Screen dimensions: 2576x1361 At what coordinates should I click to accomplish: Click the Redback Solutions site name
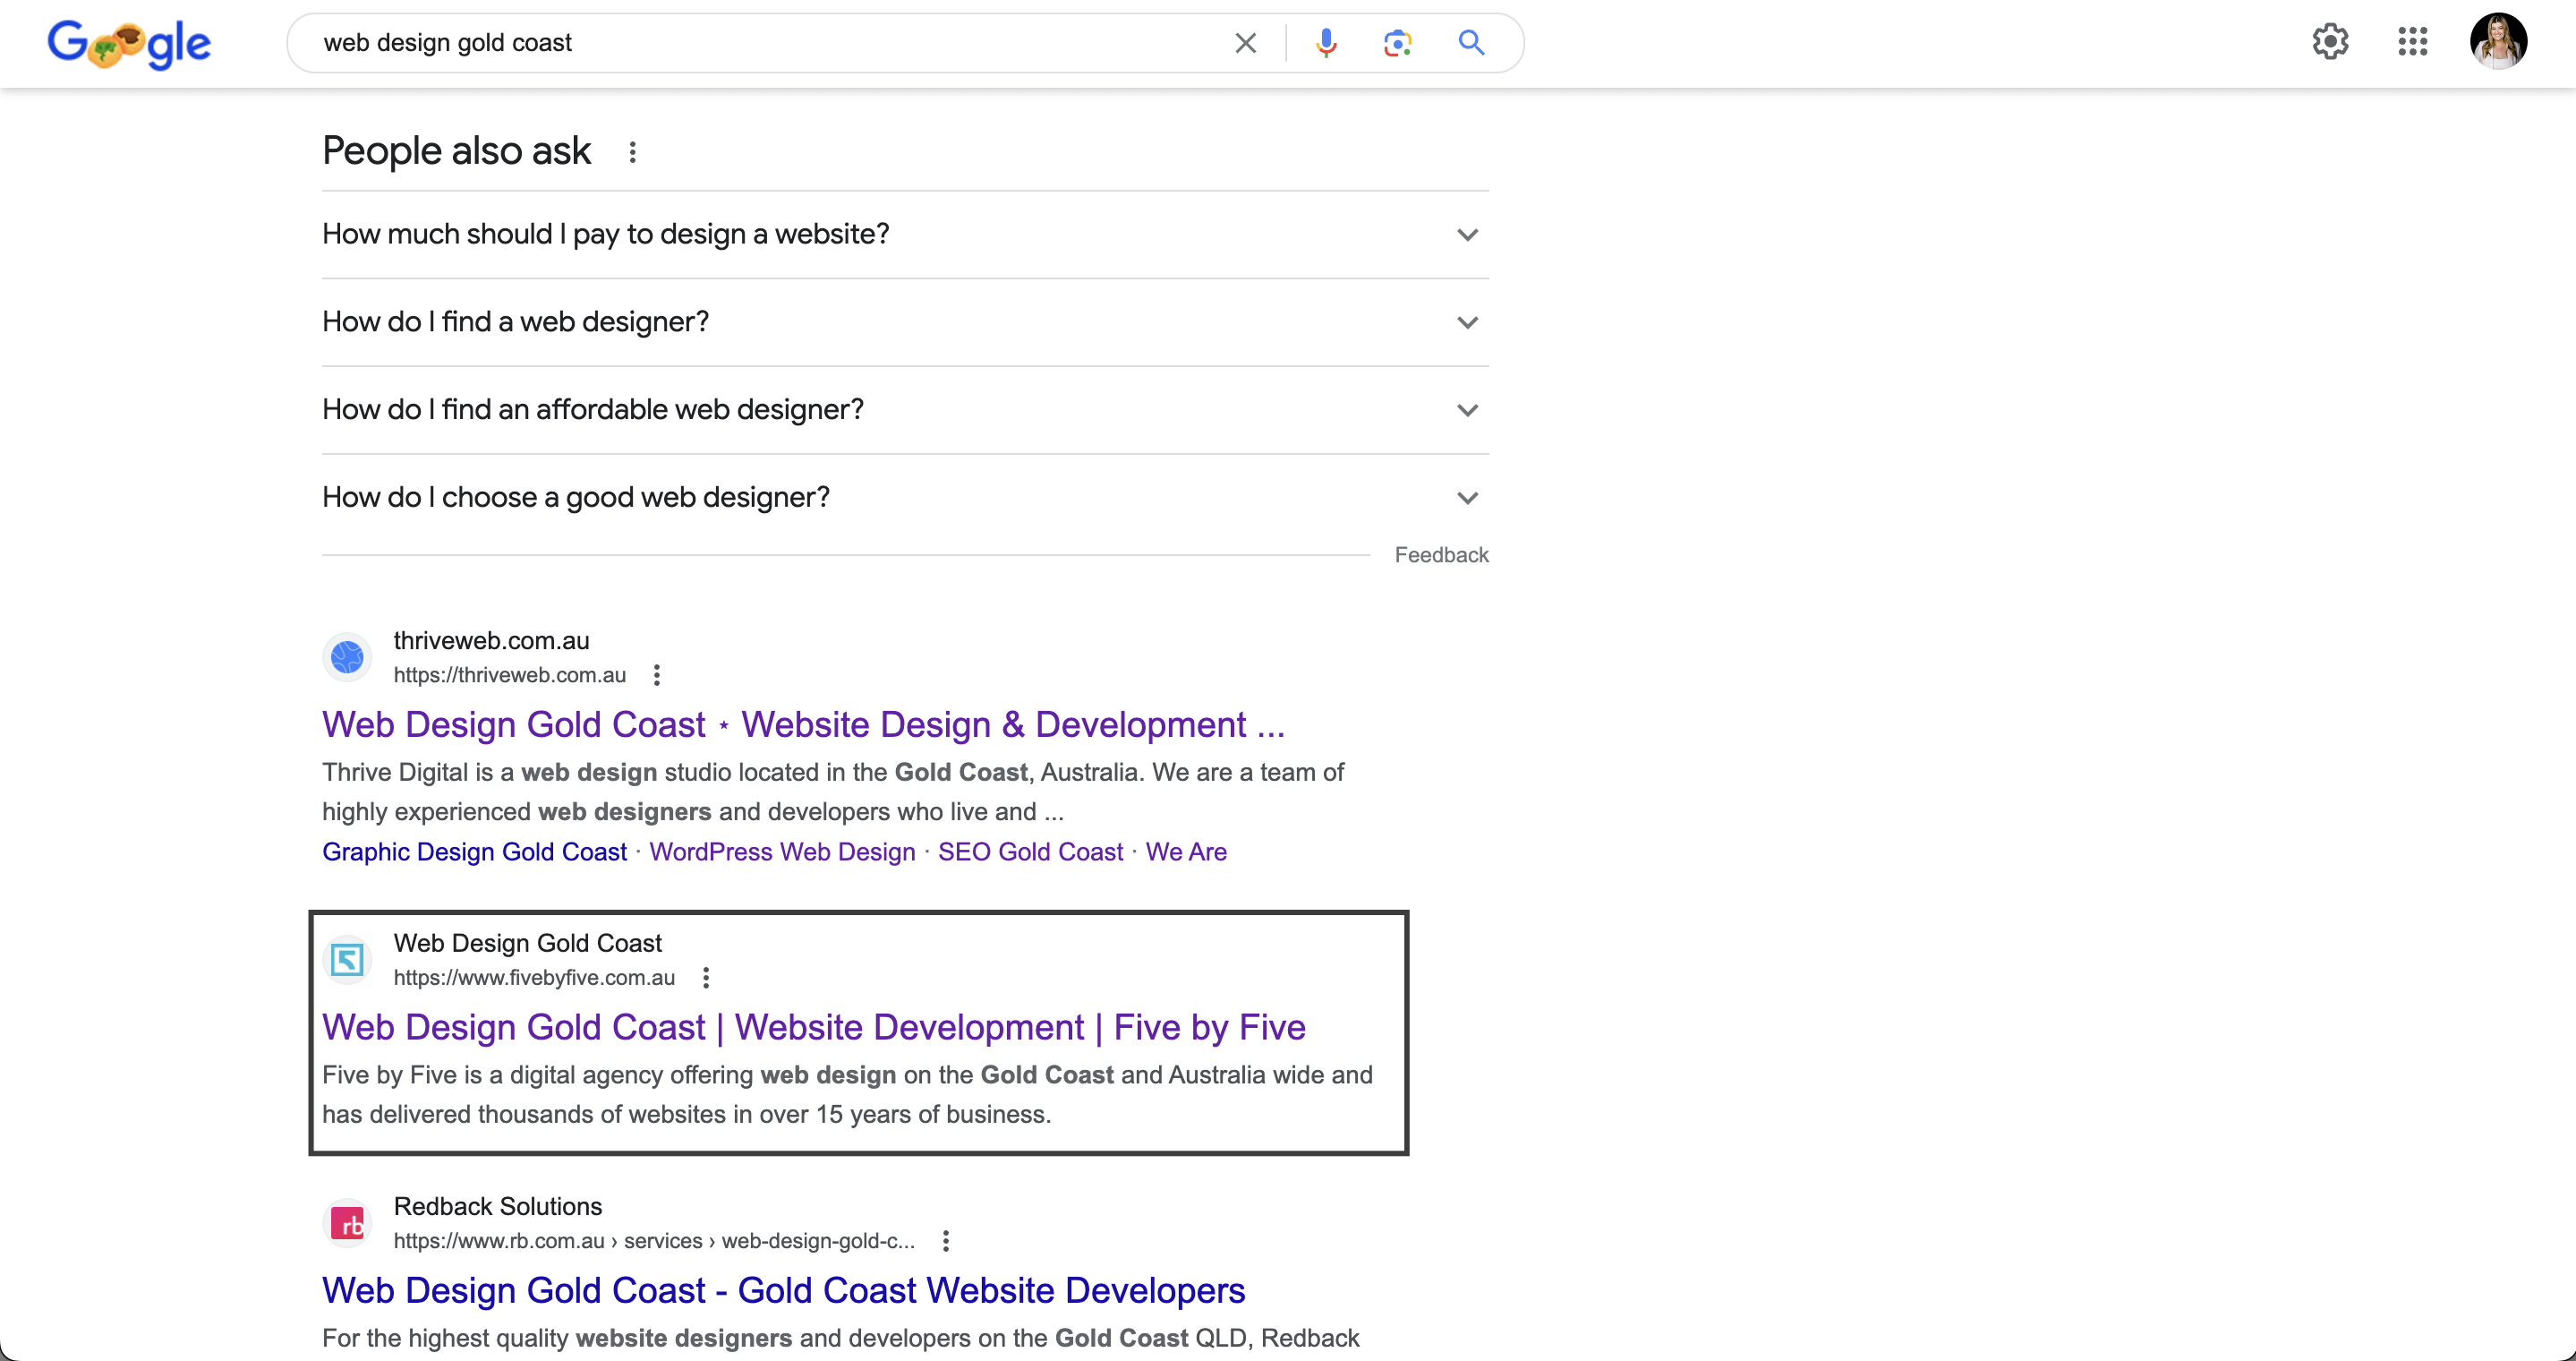(497, 1207)
